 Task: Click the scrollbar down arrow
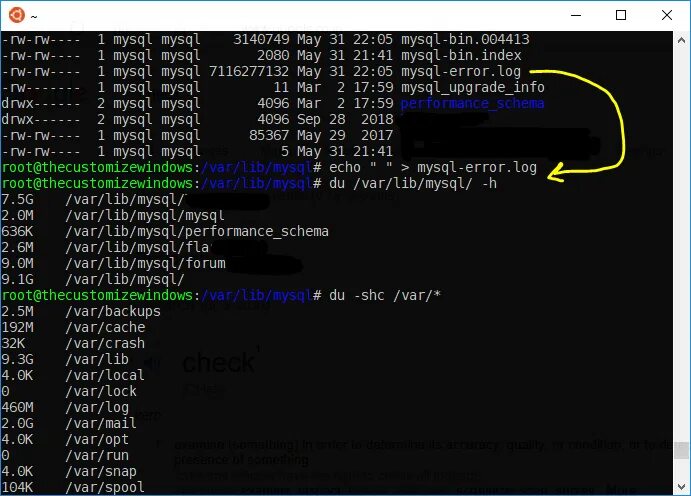[681, 487]
